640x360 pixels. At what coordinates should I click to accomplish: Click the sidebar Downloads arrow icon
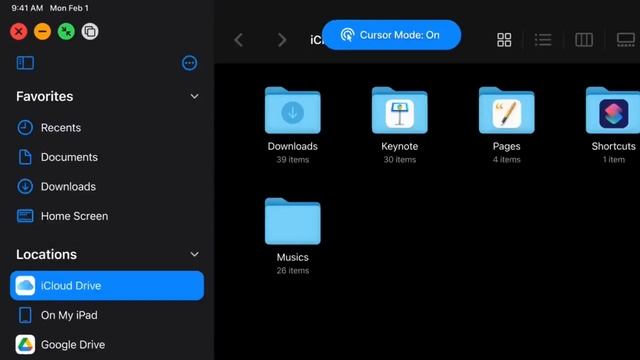[25, 187]
